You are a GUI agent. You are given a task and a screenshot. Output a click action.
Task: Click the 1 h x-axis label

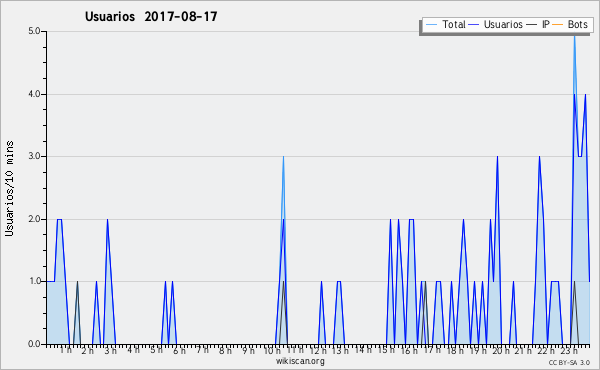click(65, 350)
